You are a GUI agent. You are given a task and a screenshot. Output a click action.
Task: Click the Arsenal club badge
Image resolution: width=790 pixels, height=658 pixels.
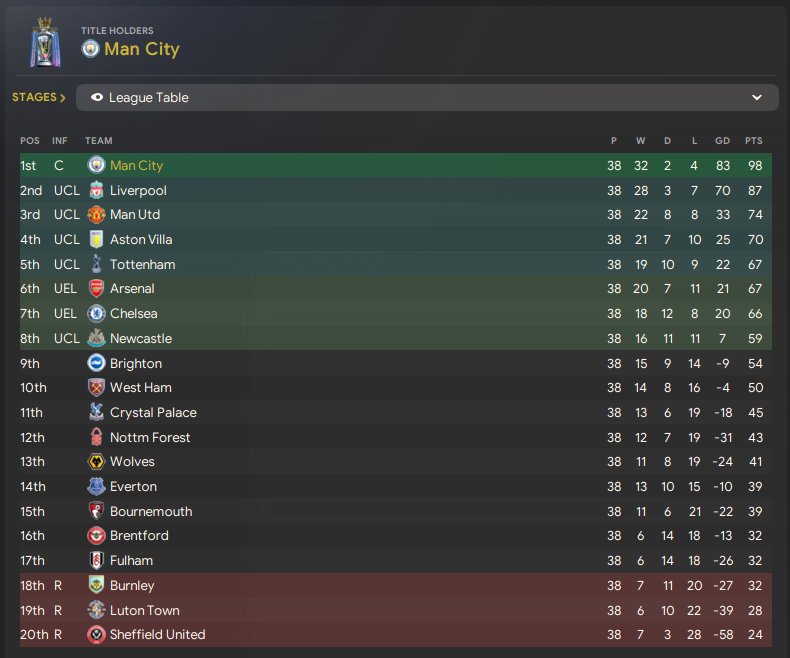coord(96,289)
